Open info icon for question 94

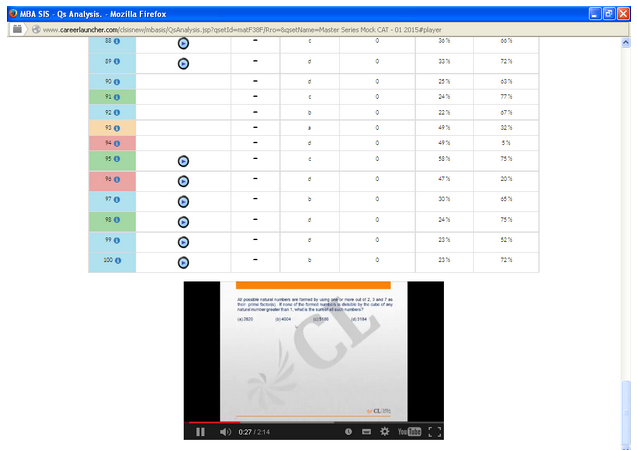click(x=117, y=143)
